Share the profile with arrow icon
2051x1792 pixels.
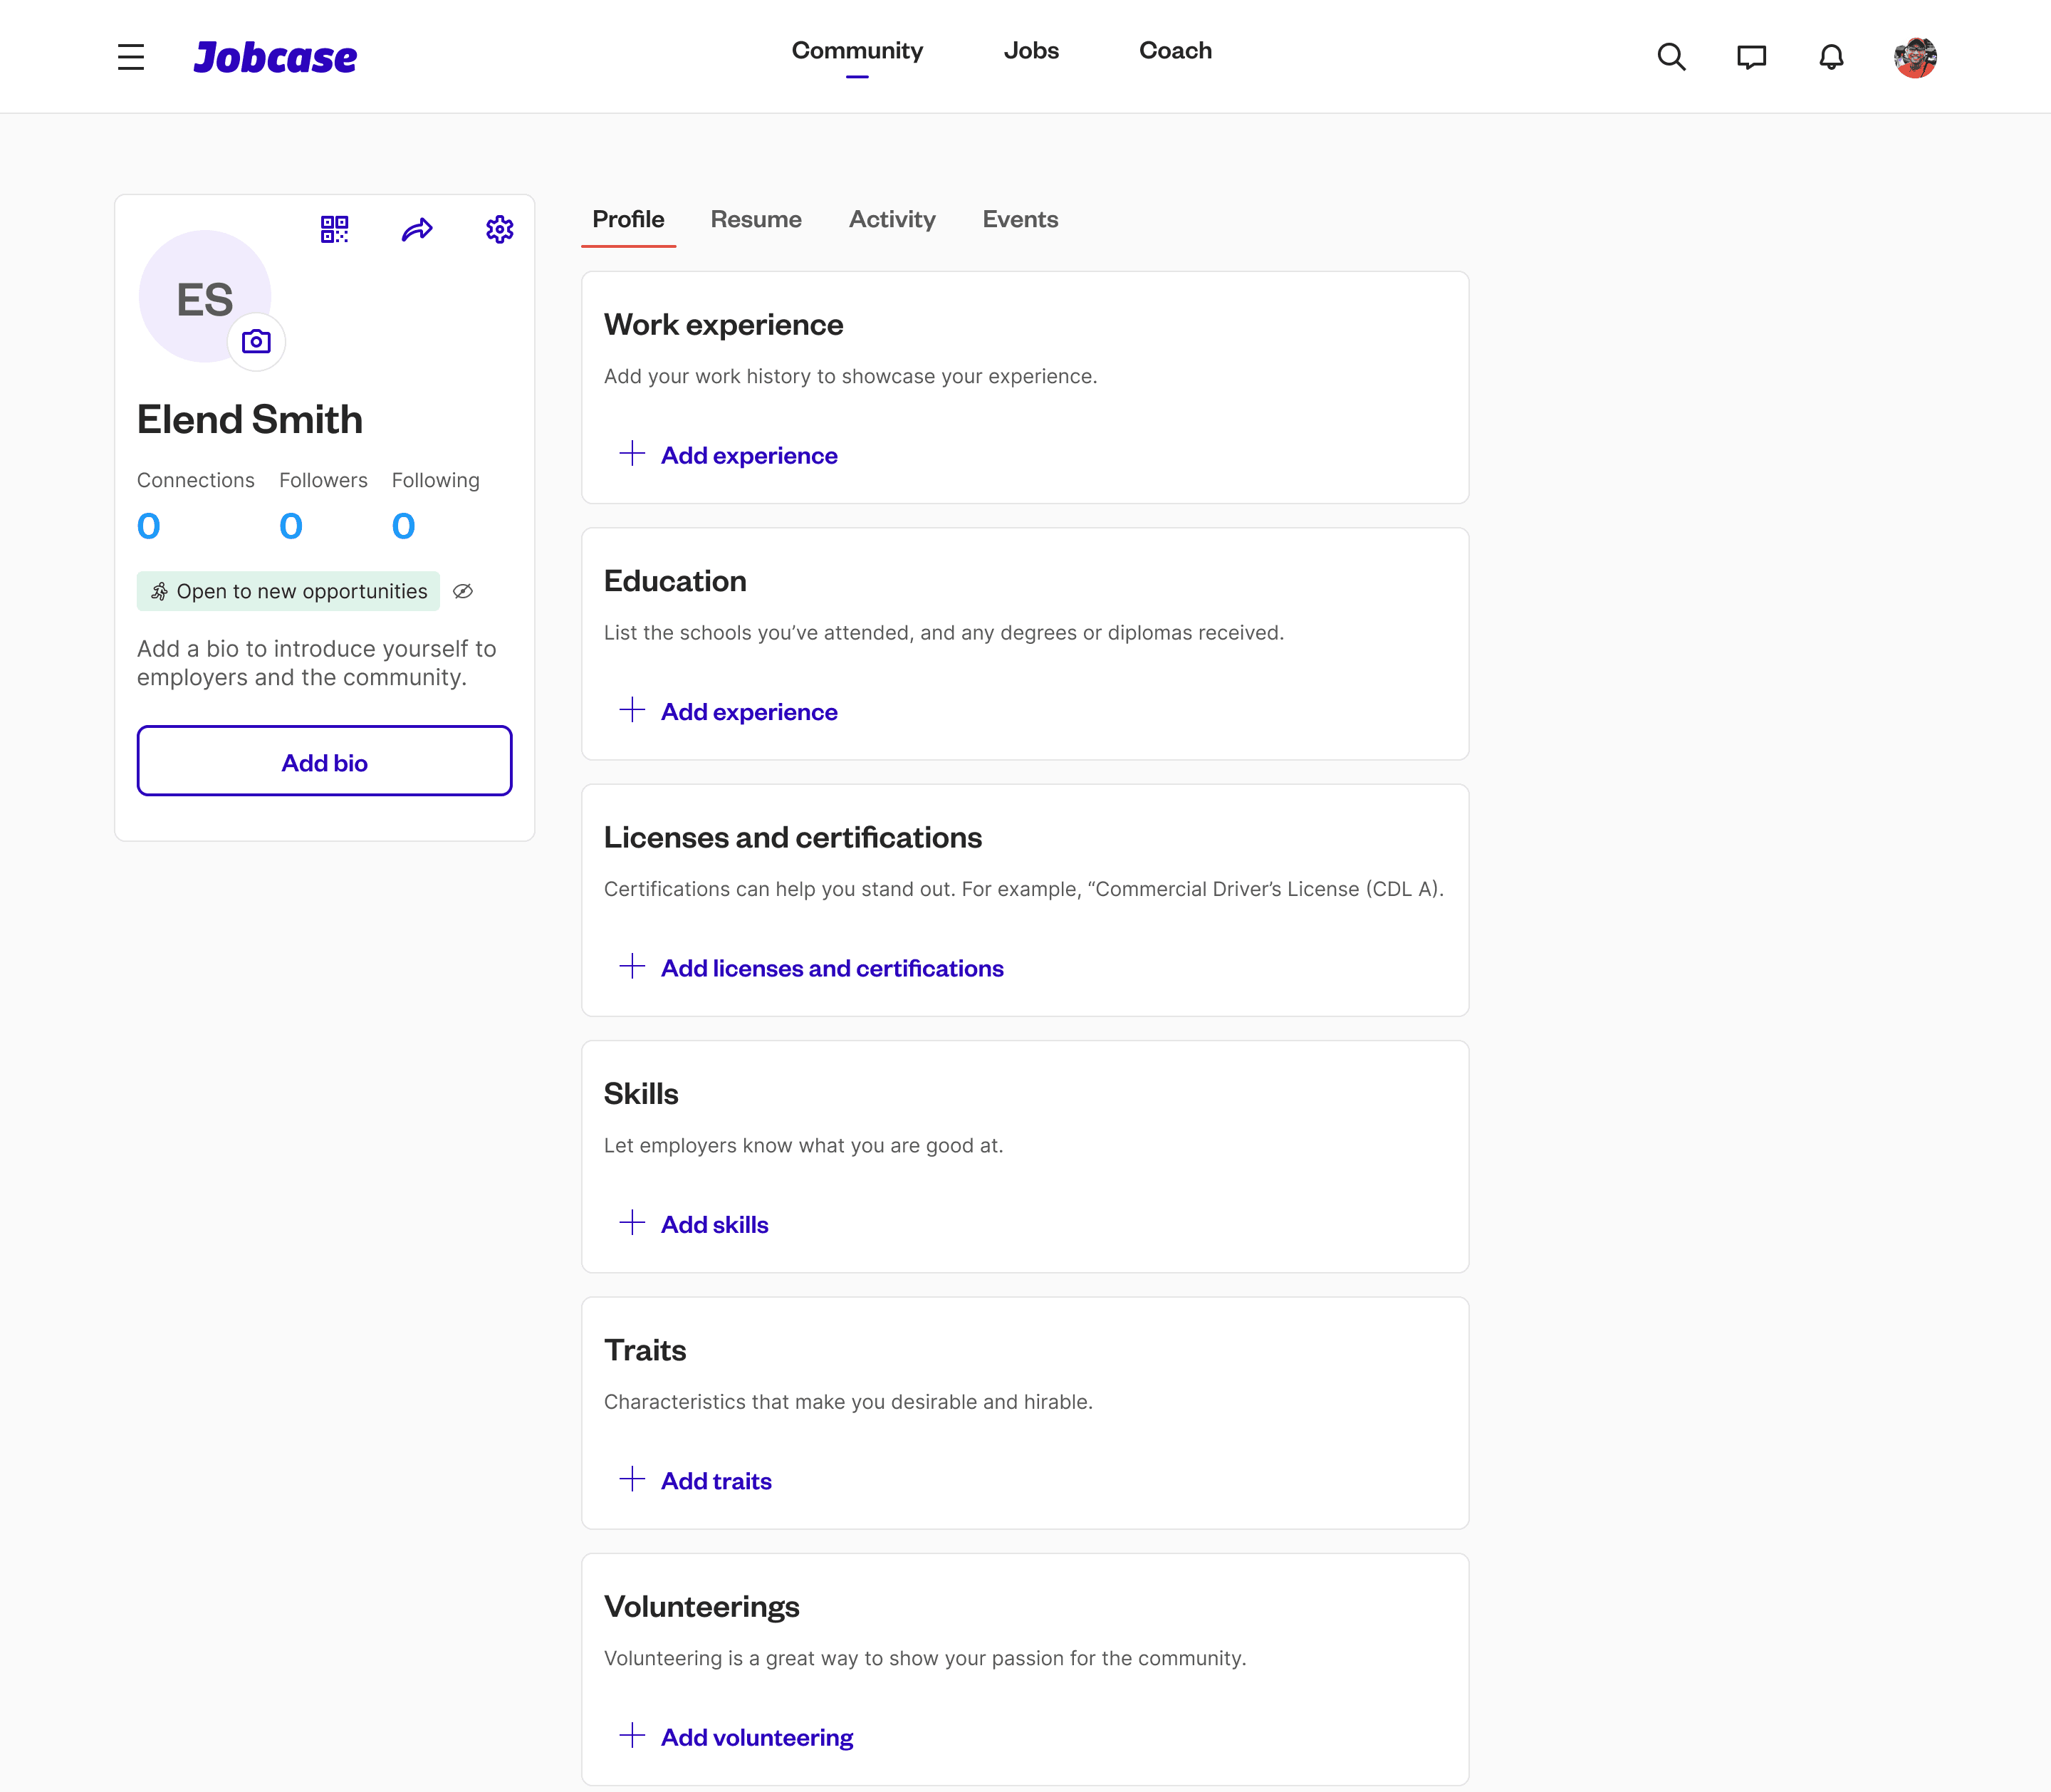417,230
